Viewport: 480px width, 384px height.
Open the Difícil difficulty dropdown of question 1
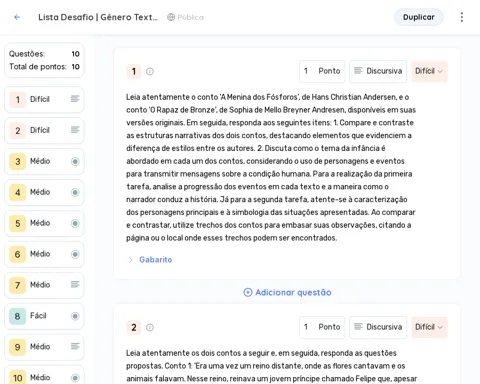pyautogui.click(x=429, y=71)
